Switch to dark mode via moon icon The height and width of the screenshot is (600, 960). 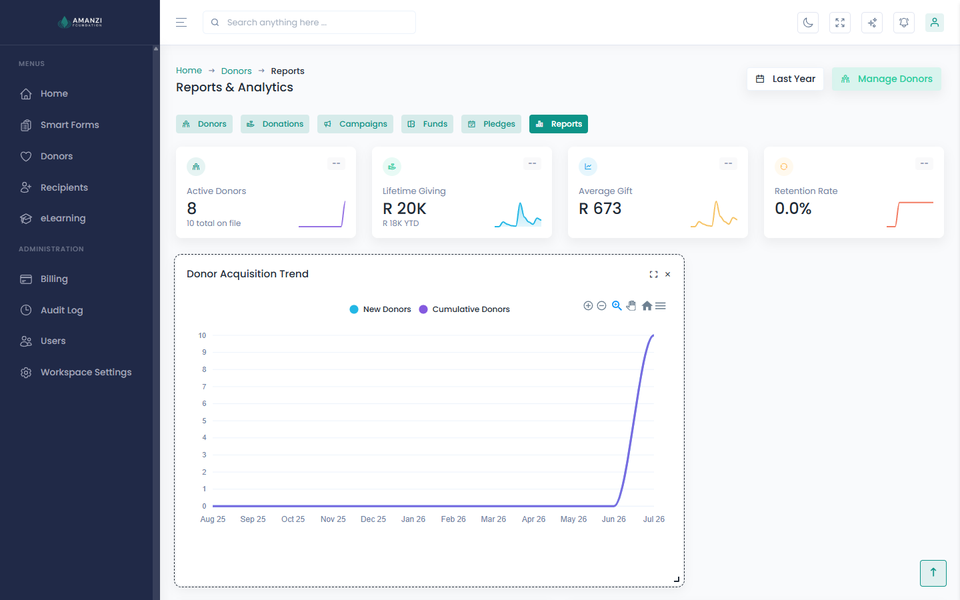coord(808,23)
